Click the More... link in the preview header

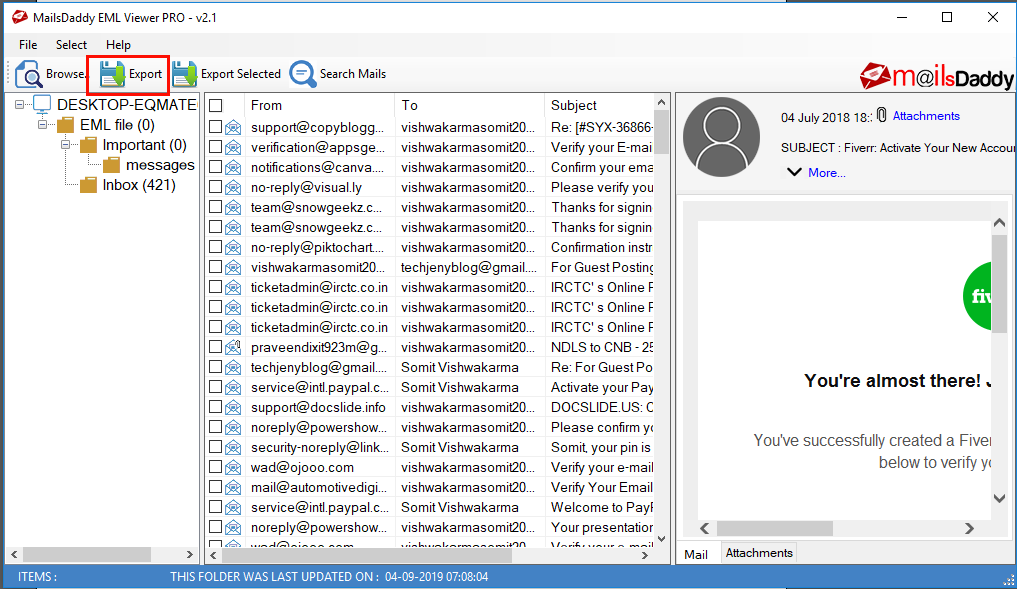click(826, 173)
